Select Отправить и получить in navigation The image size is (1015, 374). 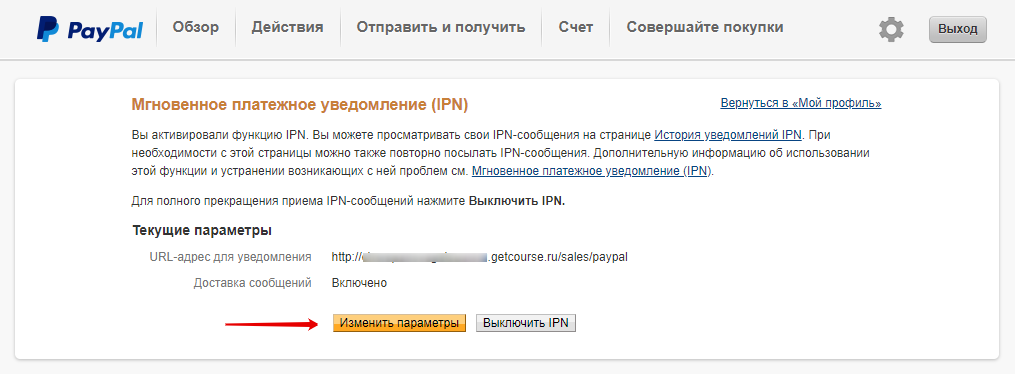[441, 27]
